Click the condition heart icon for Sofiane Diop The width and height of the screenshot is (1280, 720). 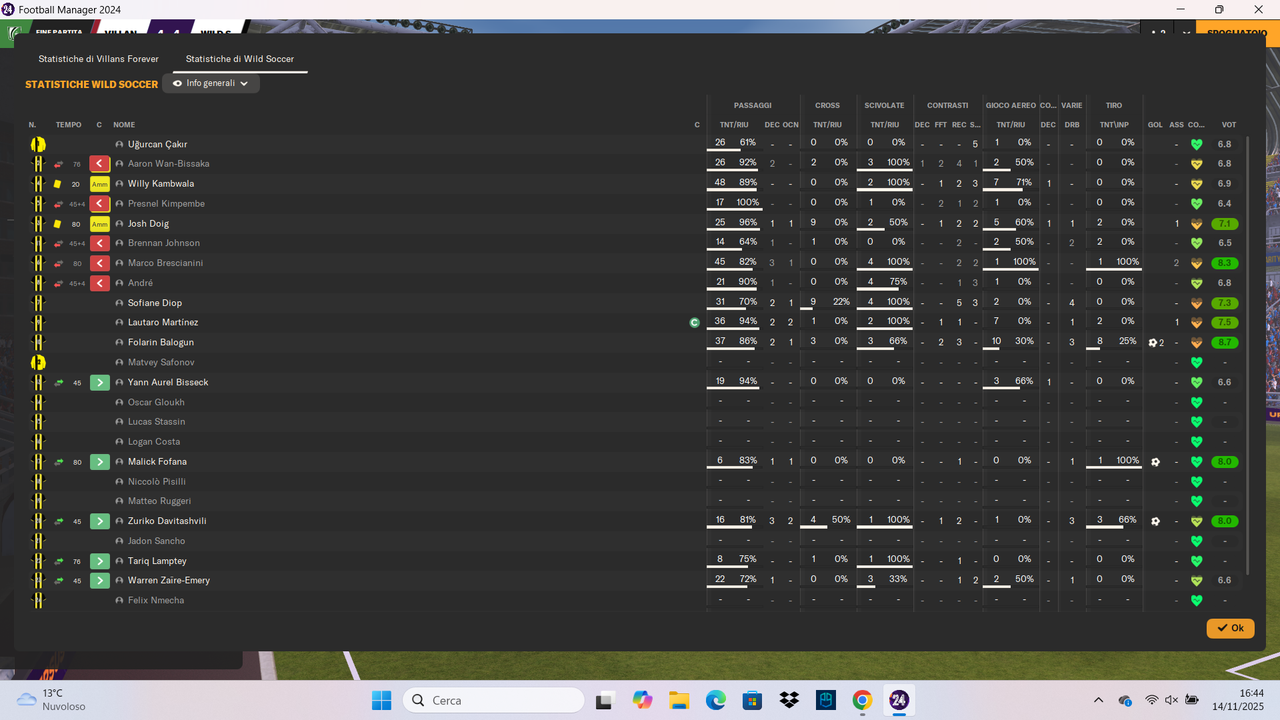[1196, 303]
